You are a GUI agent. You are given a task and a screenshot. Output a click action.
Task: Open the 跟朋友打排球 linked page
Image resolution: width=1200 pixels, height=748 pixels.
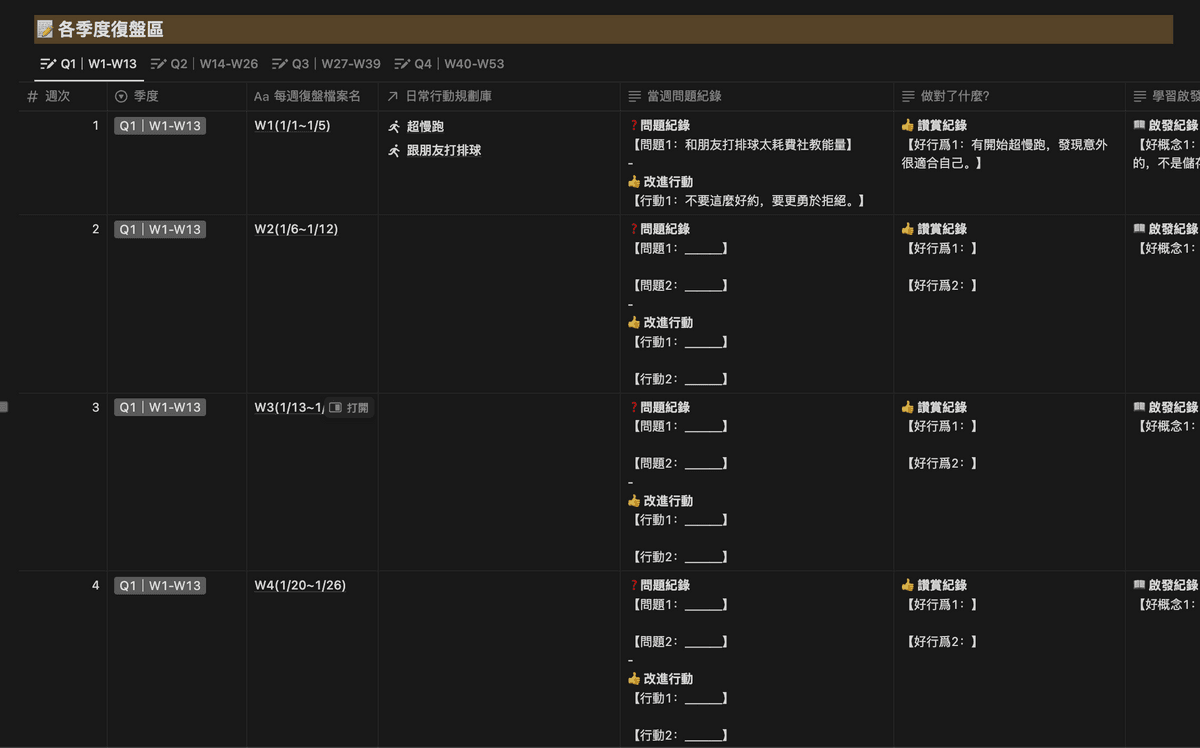[443, 151]
